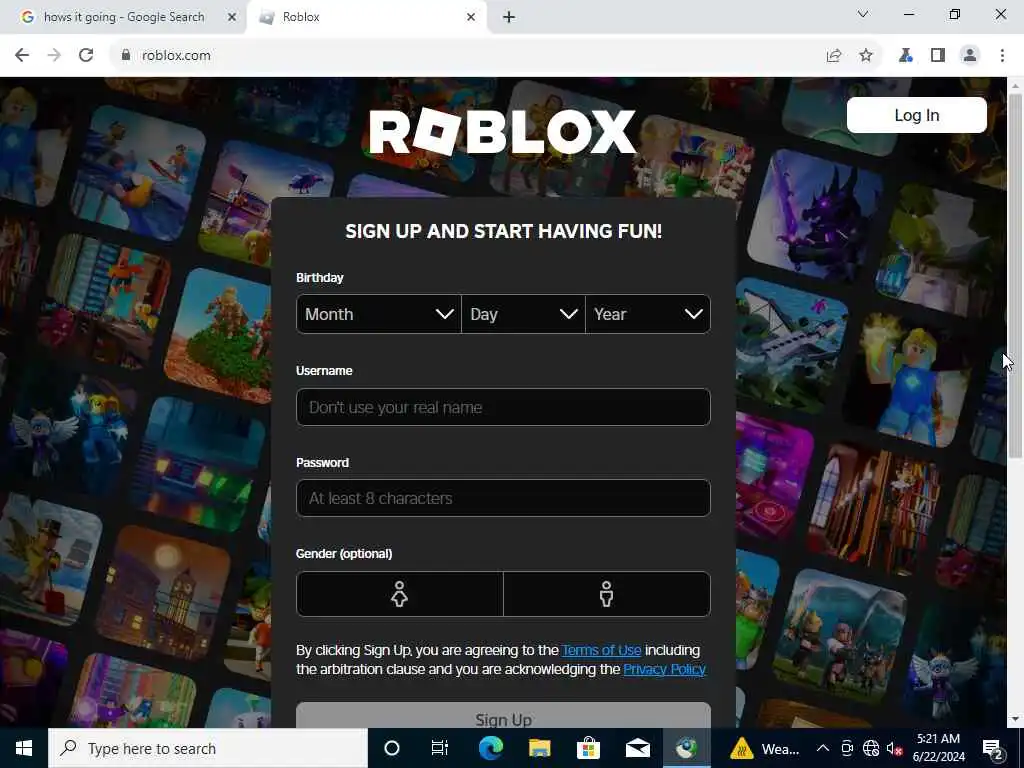
Task: Close the Roblox tab
Action: coord(471,18)
